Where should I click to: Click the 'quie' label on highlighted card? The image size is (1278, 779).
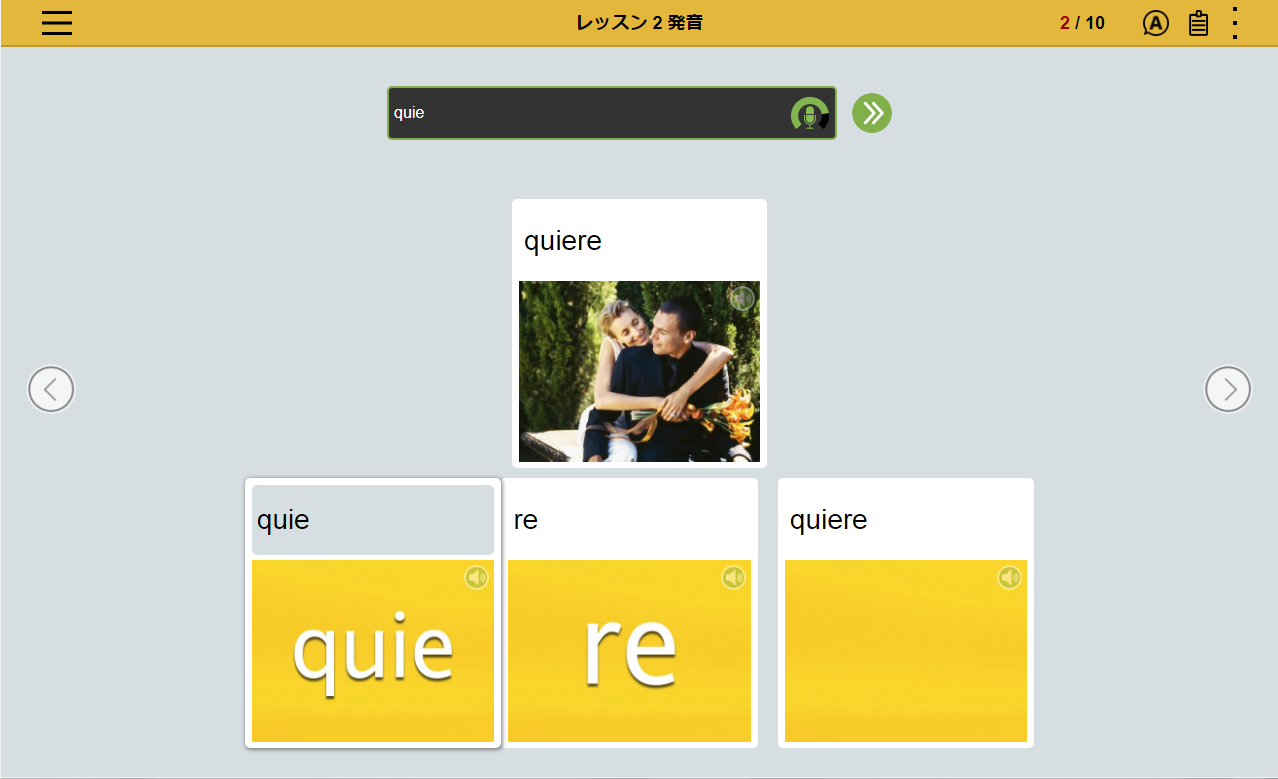(284, 520)
